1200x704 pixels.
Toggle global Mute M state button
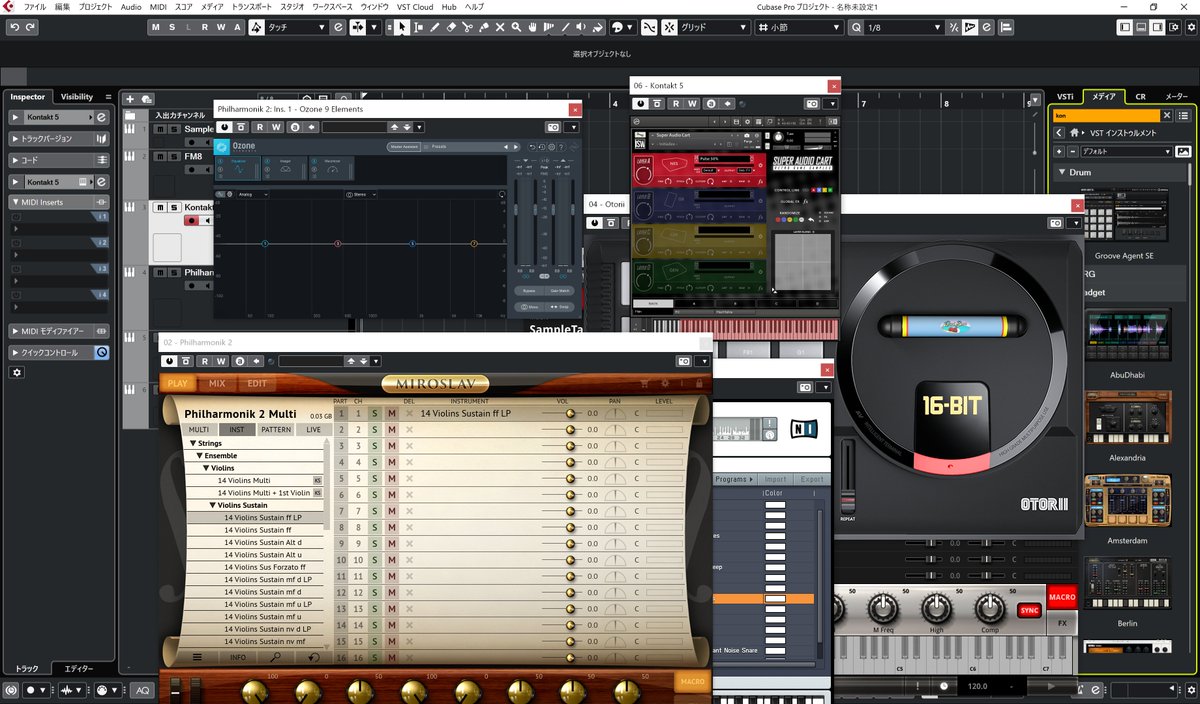157,27
